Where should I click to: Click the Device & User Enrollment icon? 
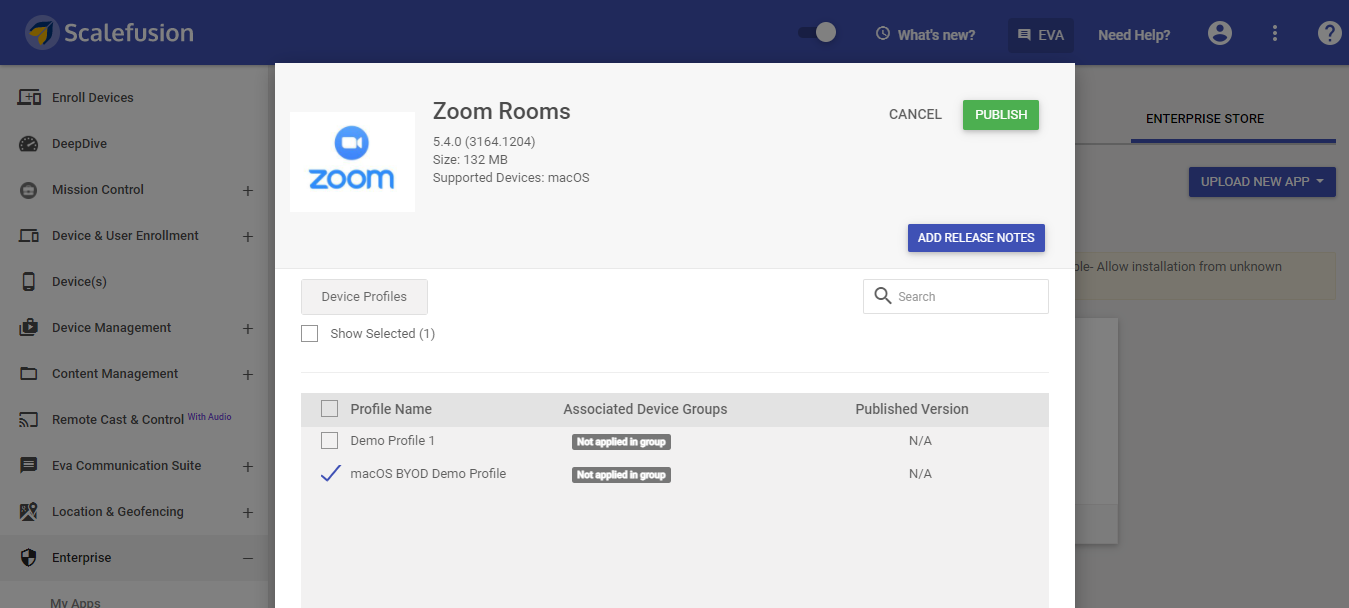tap(29, 235)
